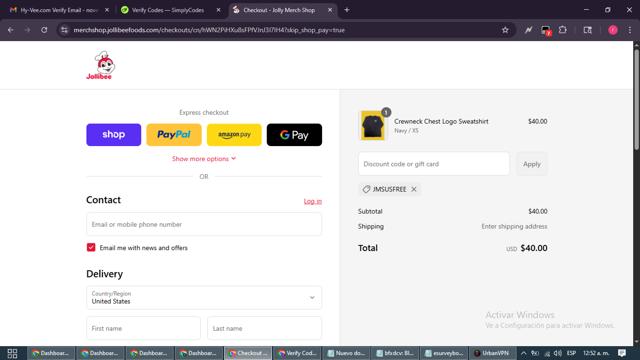Open the side panel search icon
The image size is (640, 360).
[x=588, y=30]
